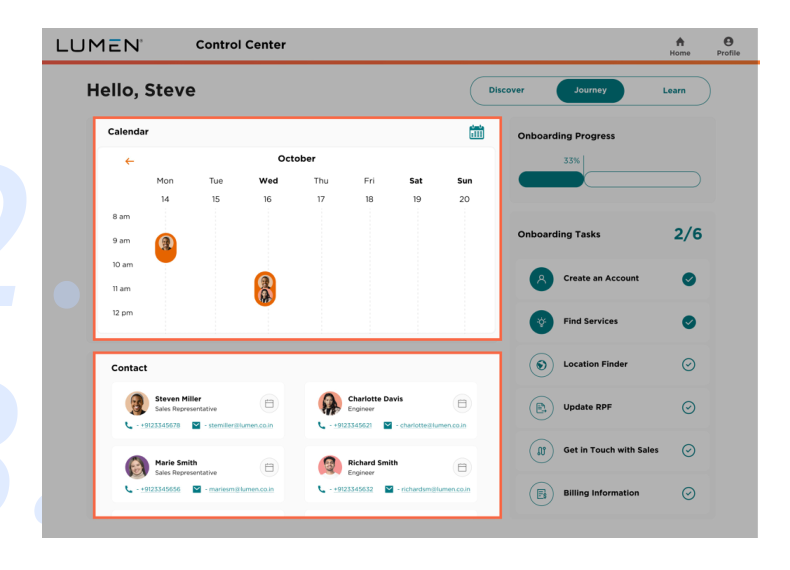Mark Get in Touch with Sales complete

tap(689, 450)
